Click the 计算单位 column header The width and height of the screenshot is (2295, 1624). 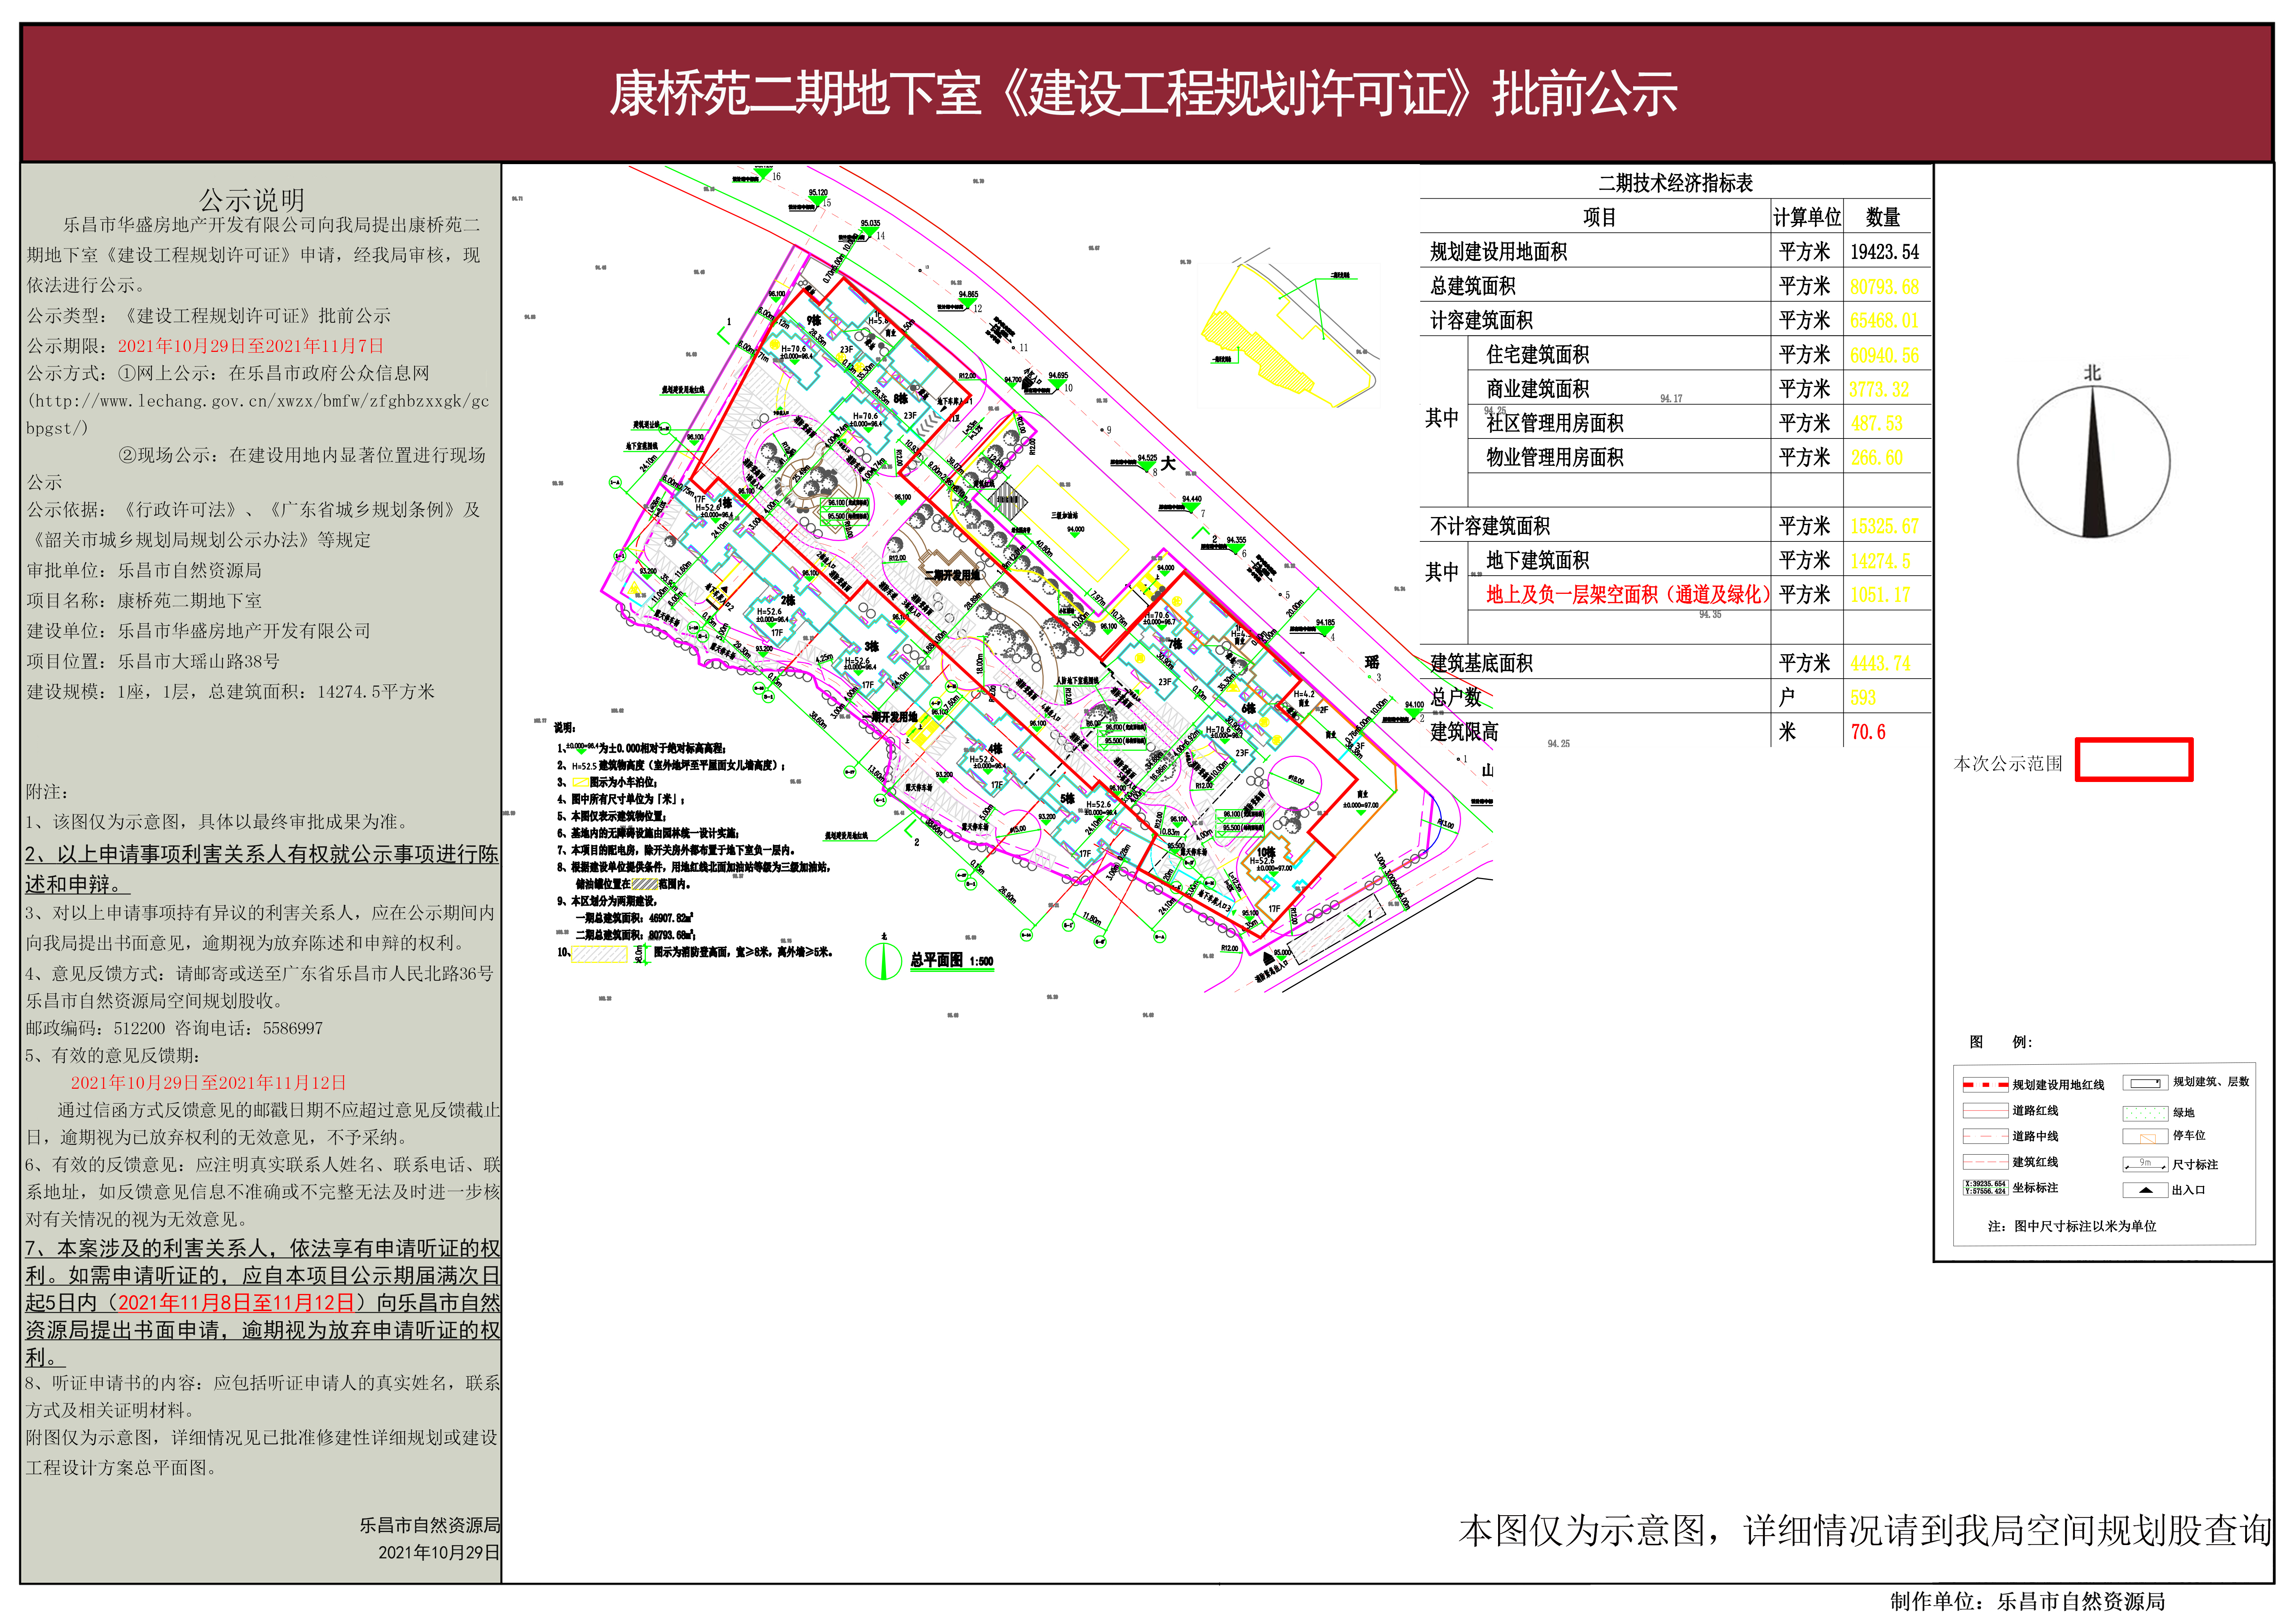[1807, 217]
